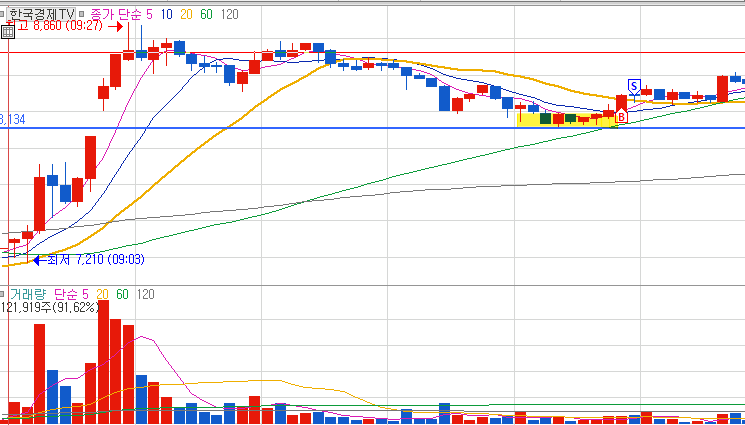Open the data grid table icon
Screen dimensions: 745x425
point(8,32)
